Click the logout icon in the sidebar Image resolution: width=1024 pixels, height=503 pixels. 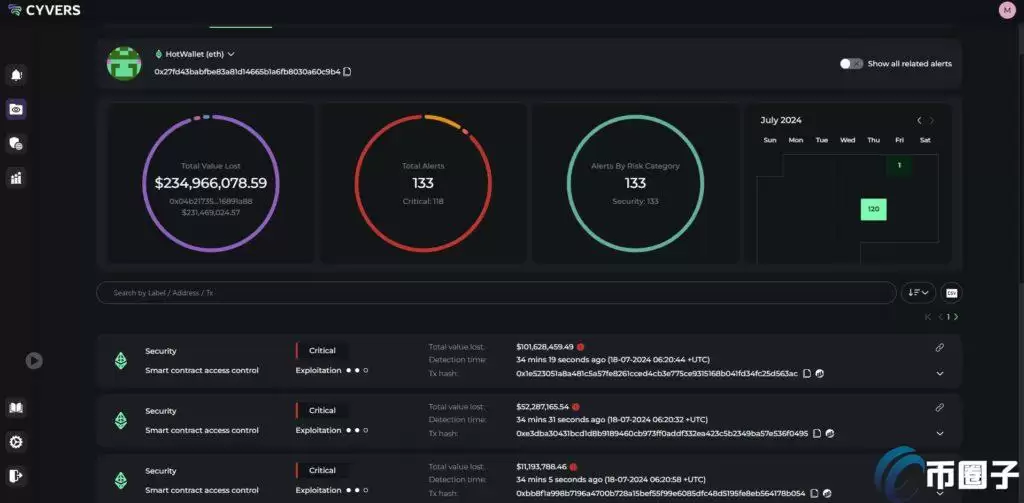click(x=16, y=475)
